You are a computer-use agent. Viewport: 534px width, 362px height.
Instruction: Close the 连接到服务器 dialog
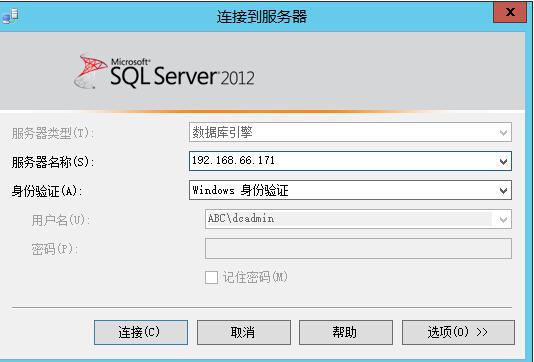click(x=510, y=12)
